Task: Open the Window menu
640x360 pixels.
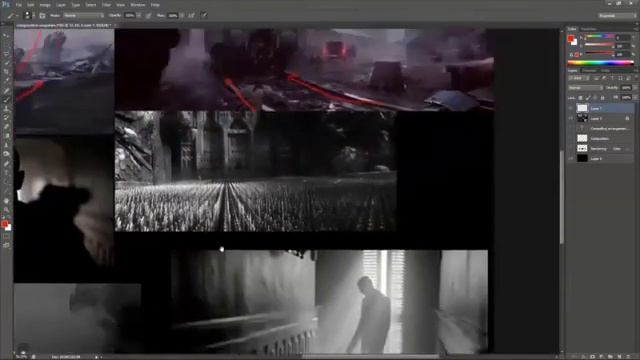Action: [x=138, y=5]
